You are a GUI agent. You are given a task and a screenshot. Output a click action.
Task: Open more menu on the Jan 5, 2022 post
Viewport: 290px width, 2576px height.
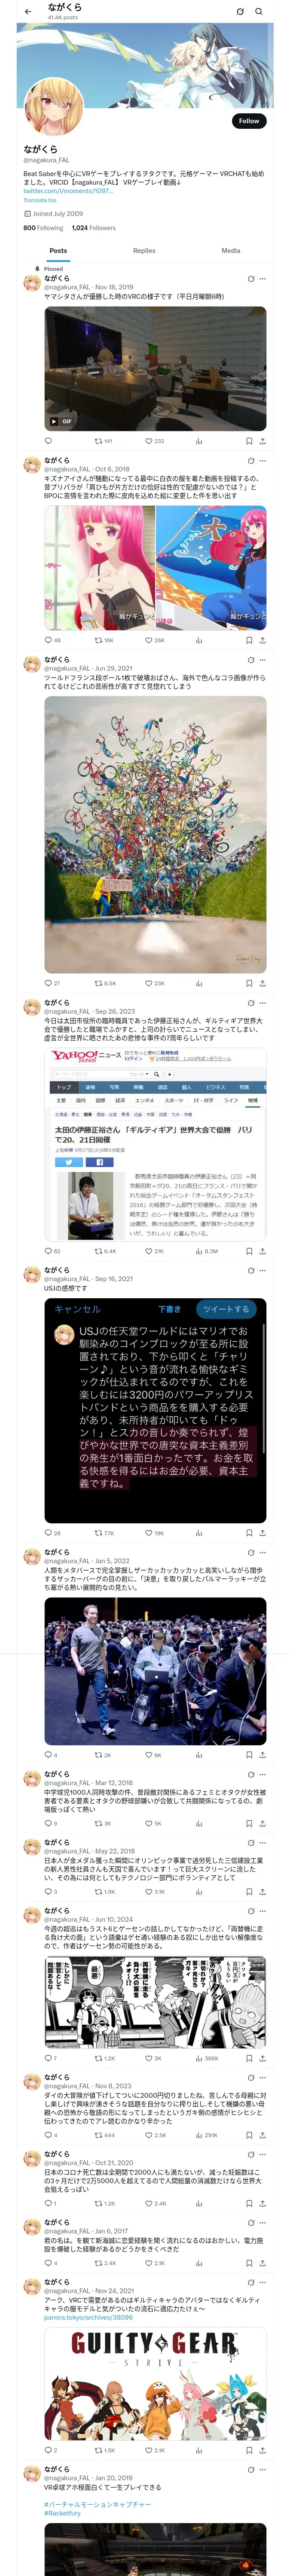263,1552
